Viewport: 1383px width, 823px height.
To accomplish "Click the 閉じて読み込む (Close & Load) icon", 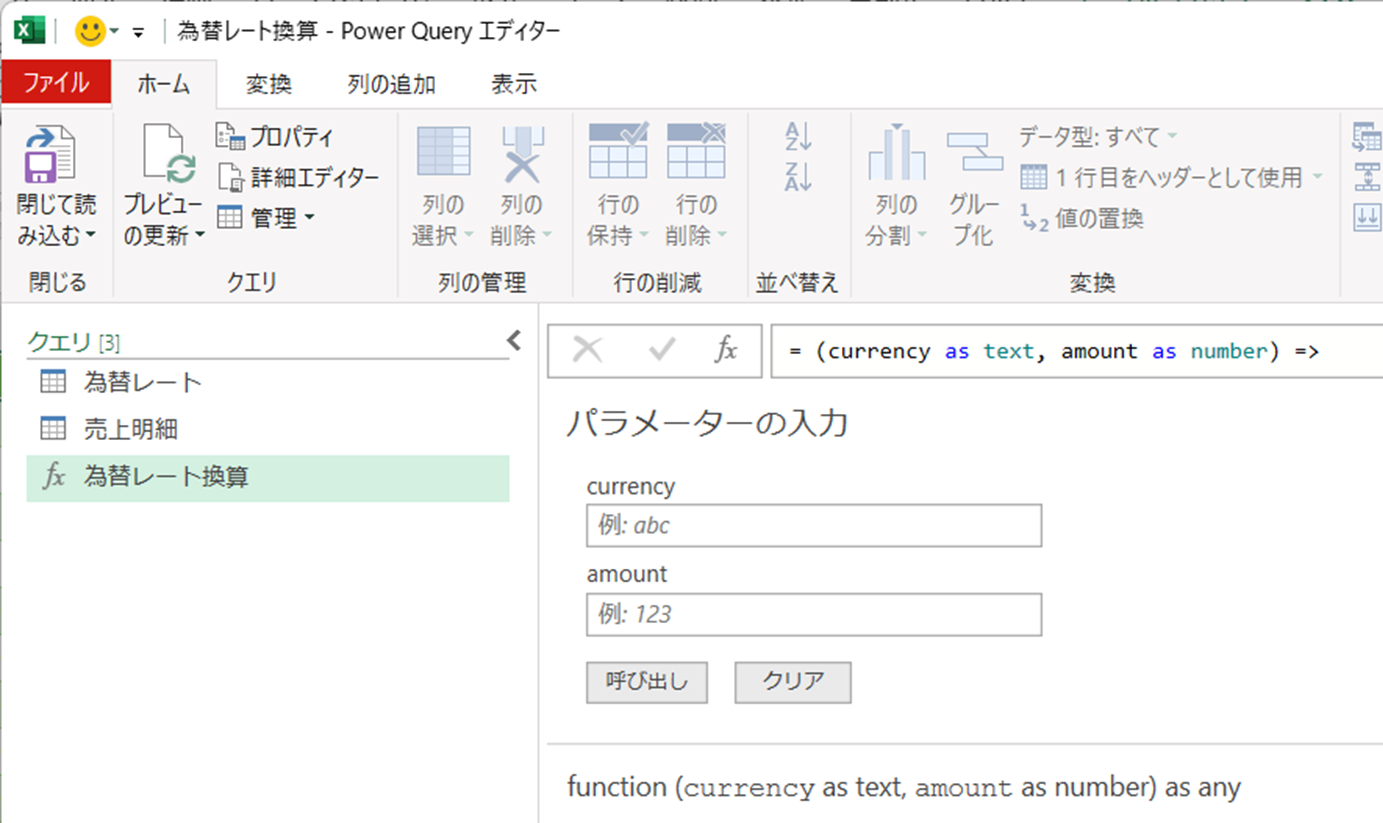I will [x=50, y=155].
